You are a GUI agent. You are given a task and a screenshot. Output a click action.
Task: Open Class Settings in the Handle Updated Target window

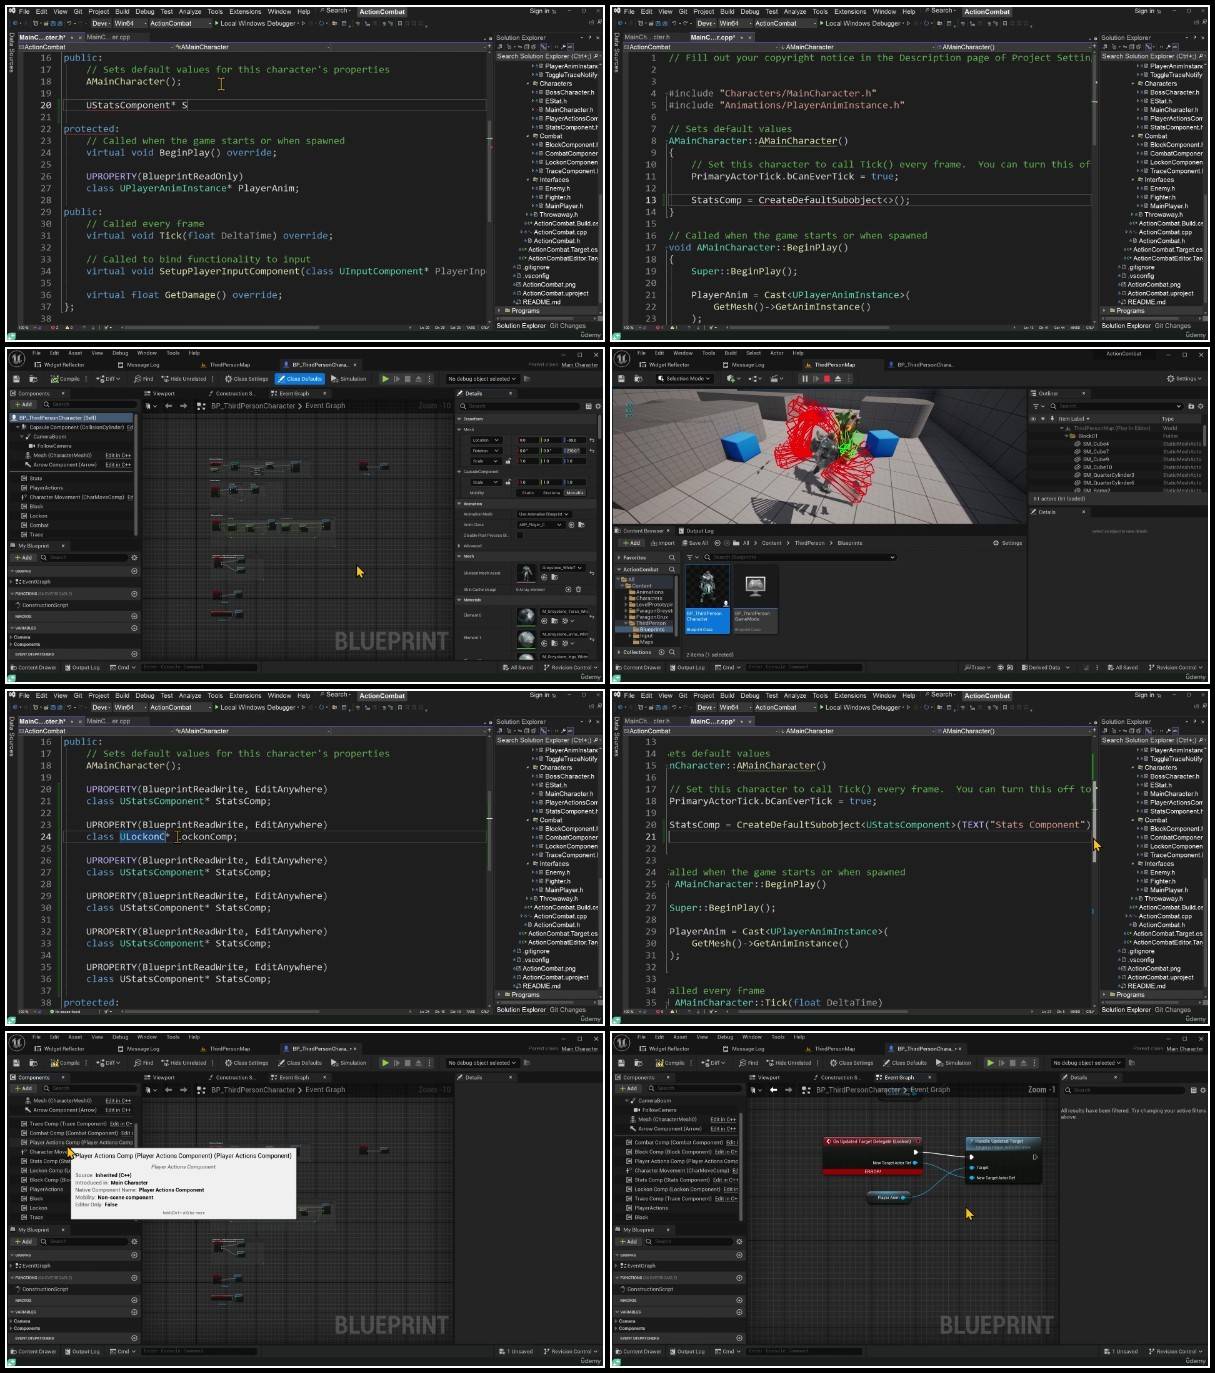pyautogui.click(x=854, y=1063)
